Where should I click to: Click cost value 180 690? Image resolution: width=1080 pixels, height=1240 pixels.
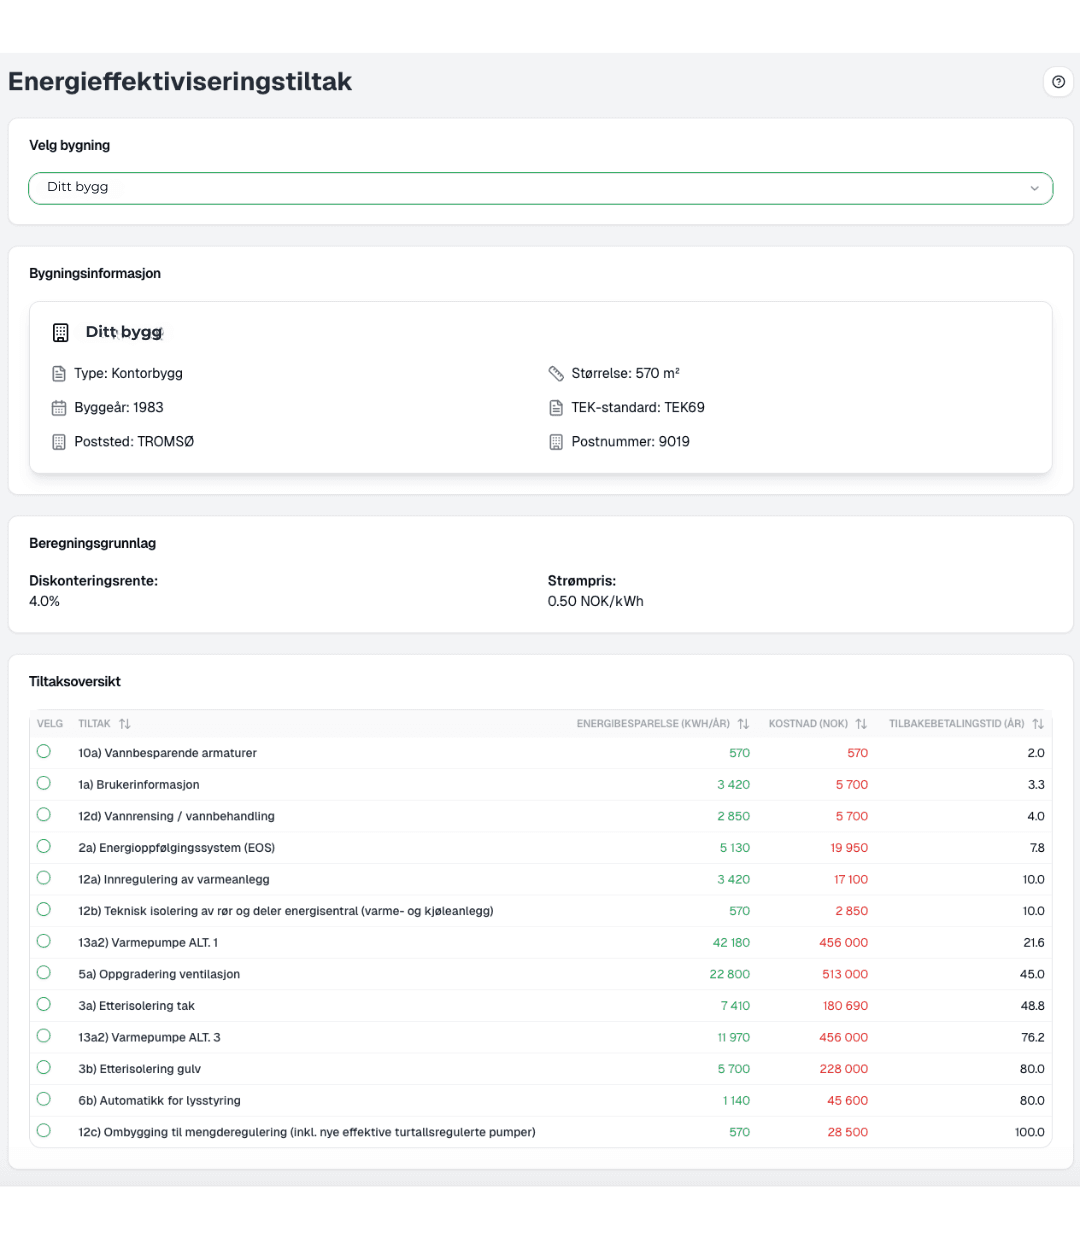point(845,1006)
